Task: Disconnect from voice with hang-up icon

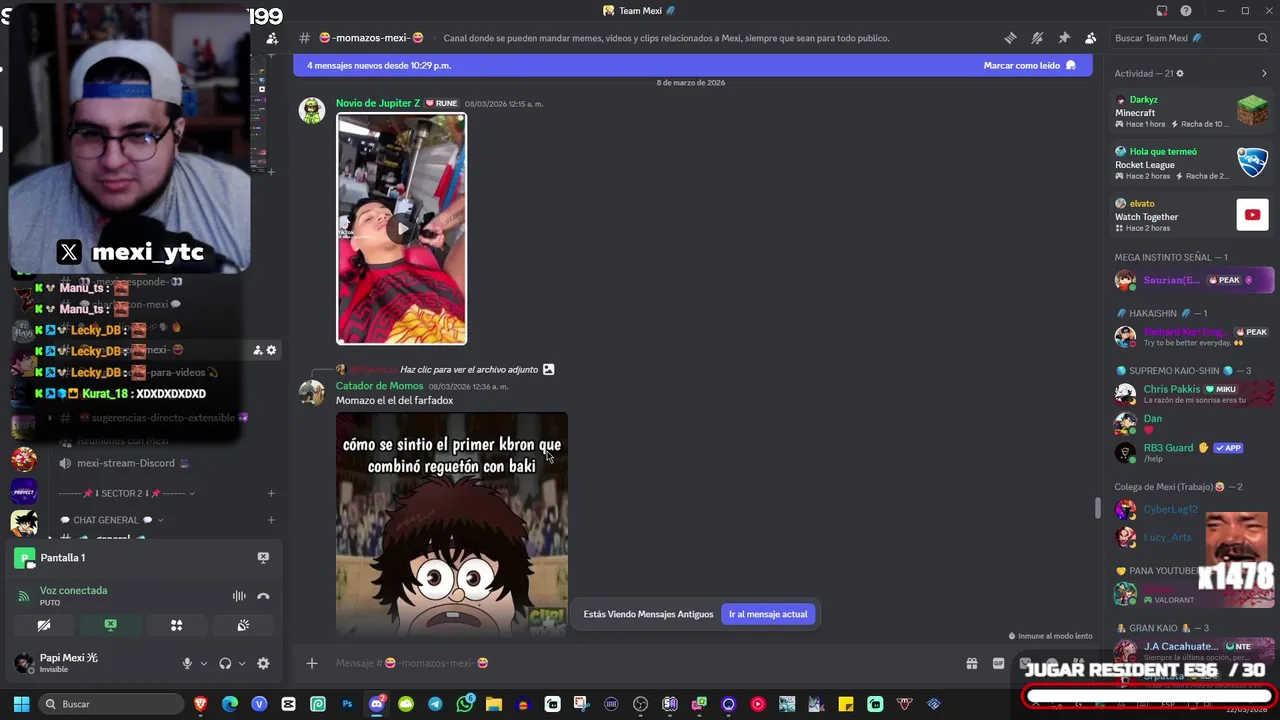Action: pyautogui.click(x=263, y=596)
